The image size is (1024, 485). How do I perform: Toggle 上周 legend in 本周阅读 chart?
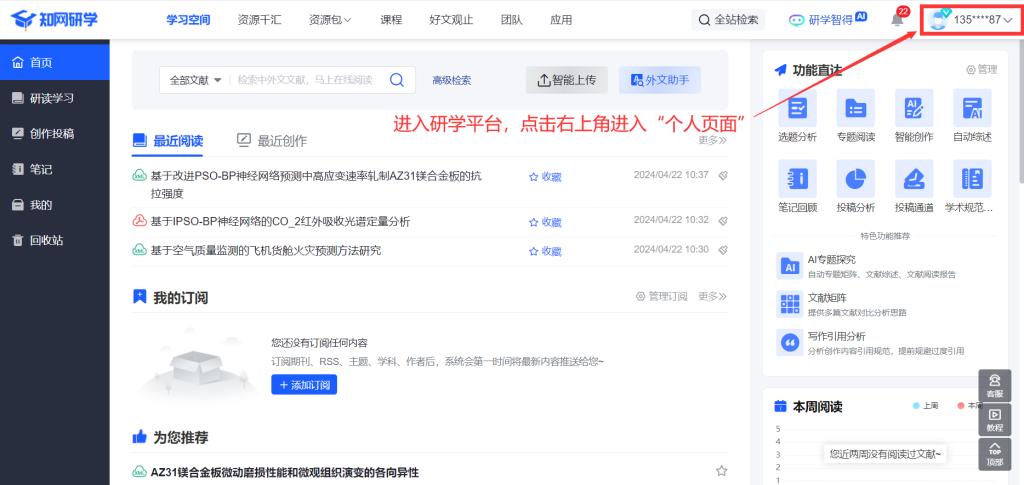[x=925, y=405]
